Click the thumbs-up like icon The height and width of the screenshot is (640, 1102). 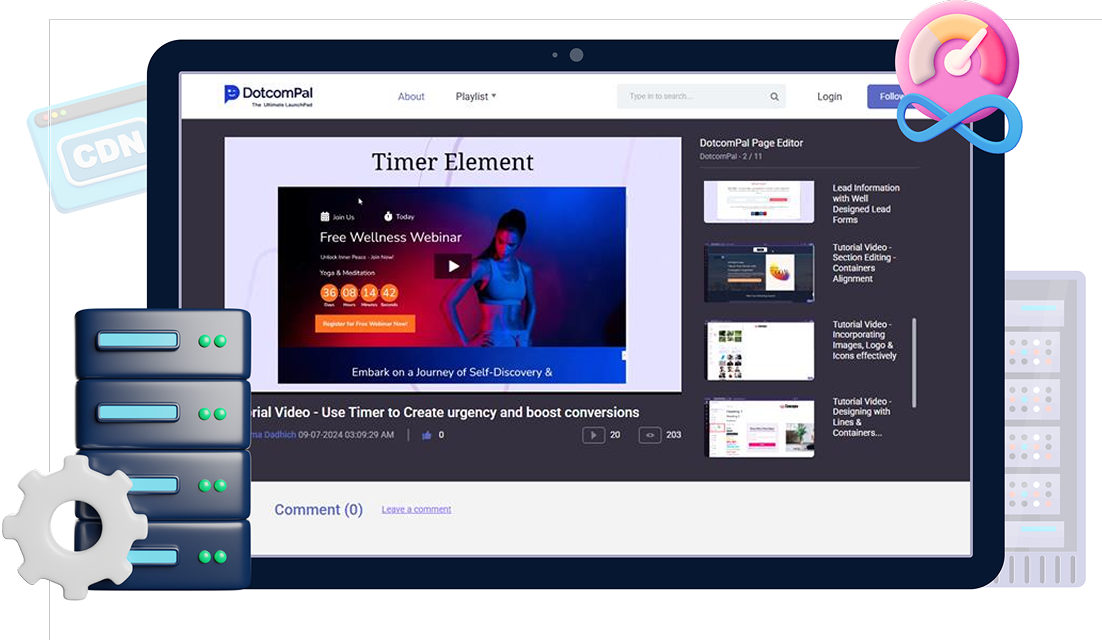427,435
